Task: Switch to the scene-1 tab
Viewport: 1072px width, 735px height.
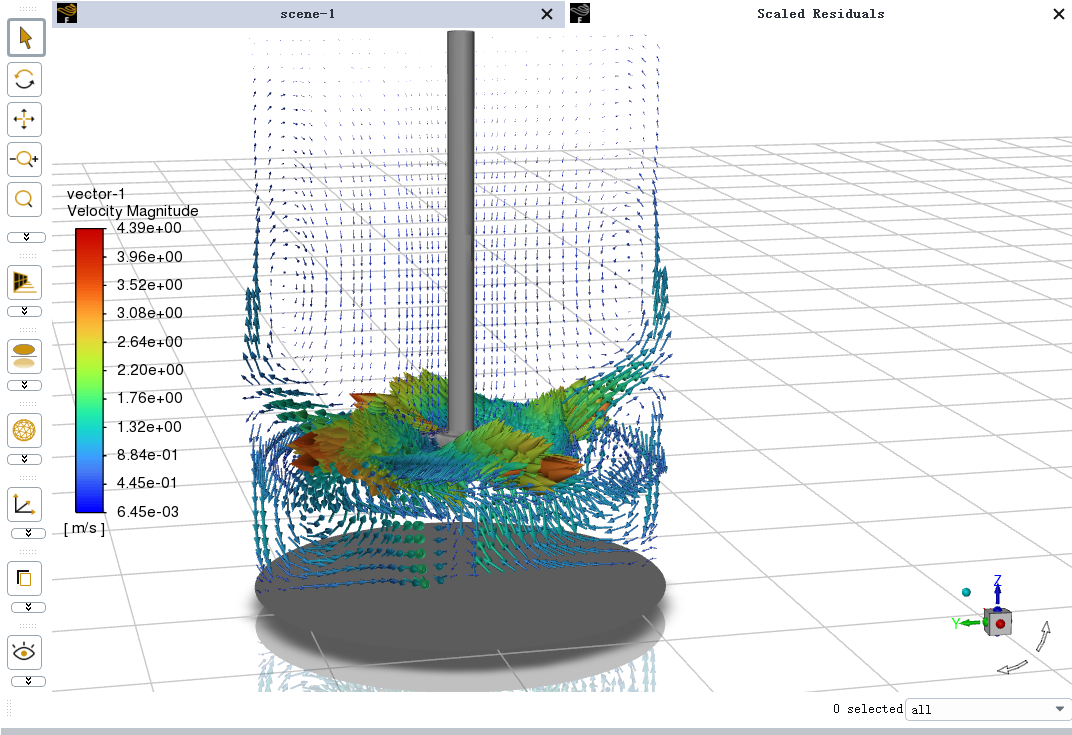Action: point(308,14)
